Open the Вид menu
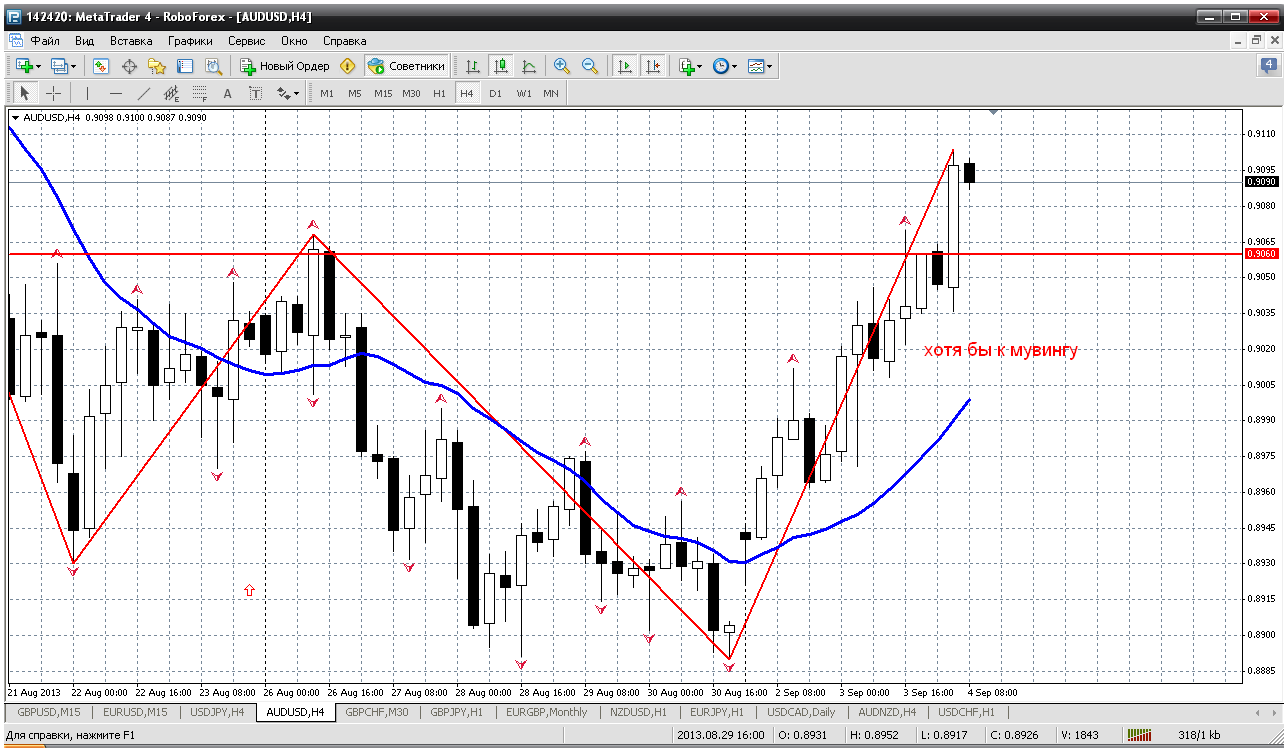This screenshot has height=748, width=1288. click(x=85, y=41)
